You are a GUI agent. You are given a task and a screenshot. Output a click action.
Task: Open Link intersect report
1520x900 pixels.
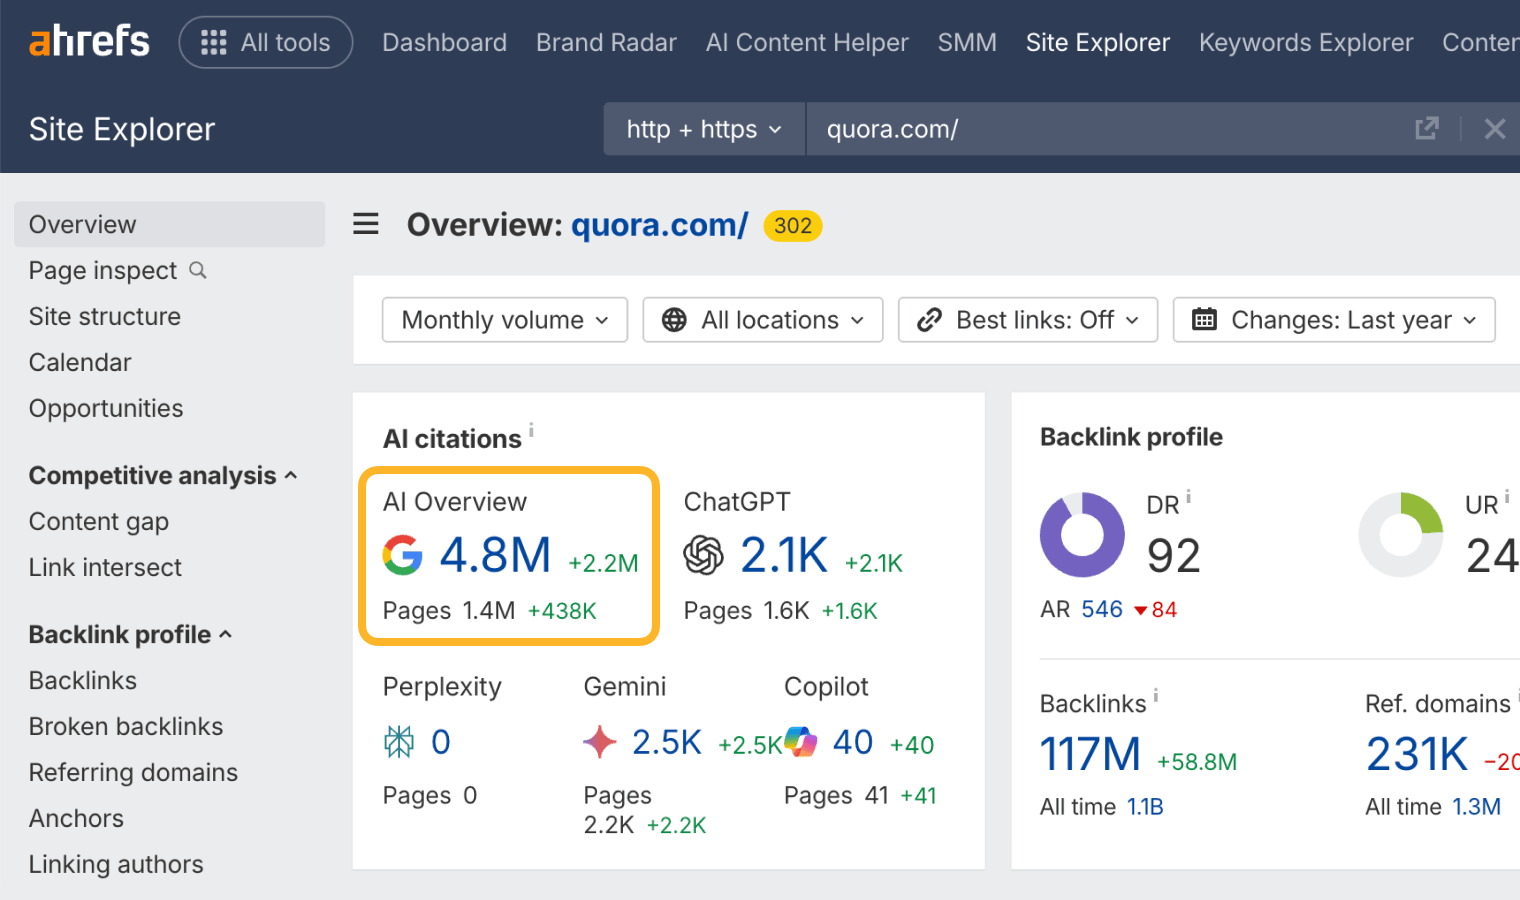click(x=105, y=567)
